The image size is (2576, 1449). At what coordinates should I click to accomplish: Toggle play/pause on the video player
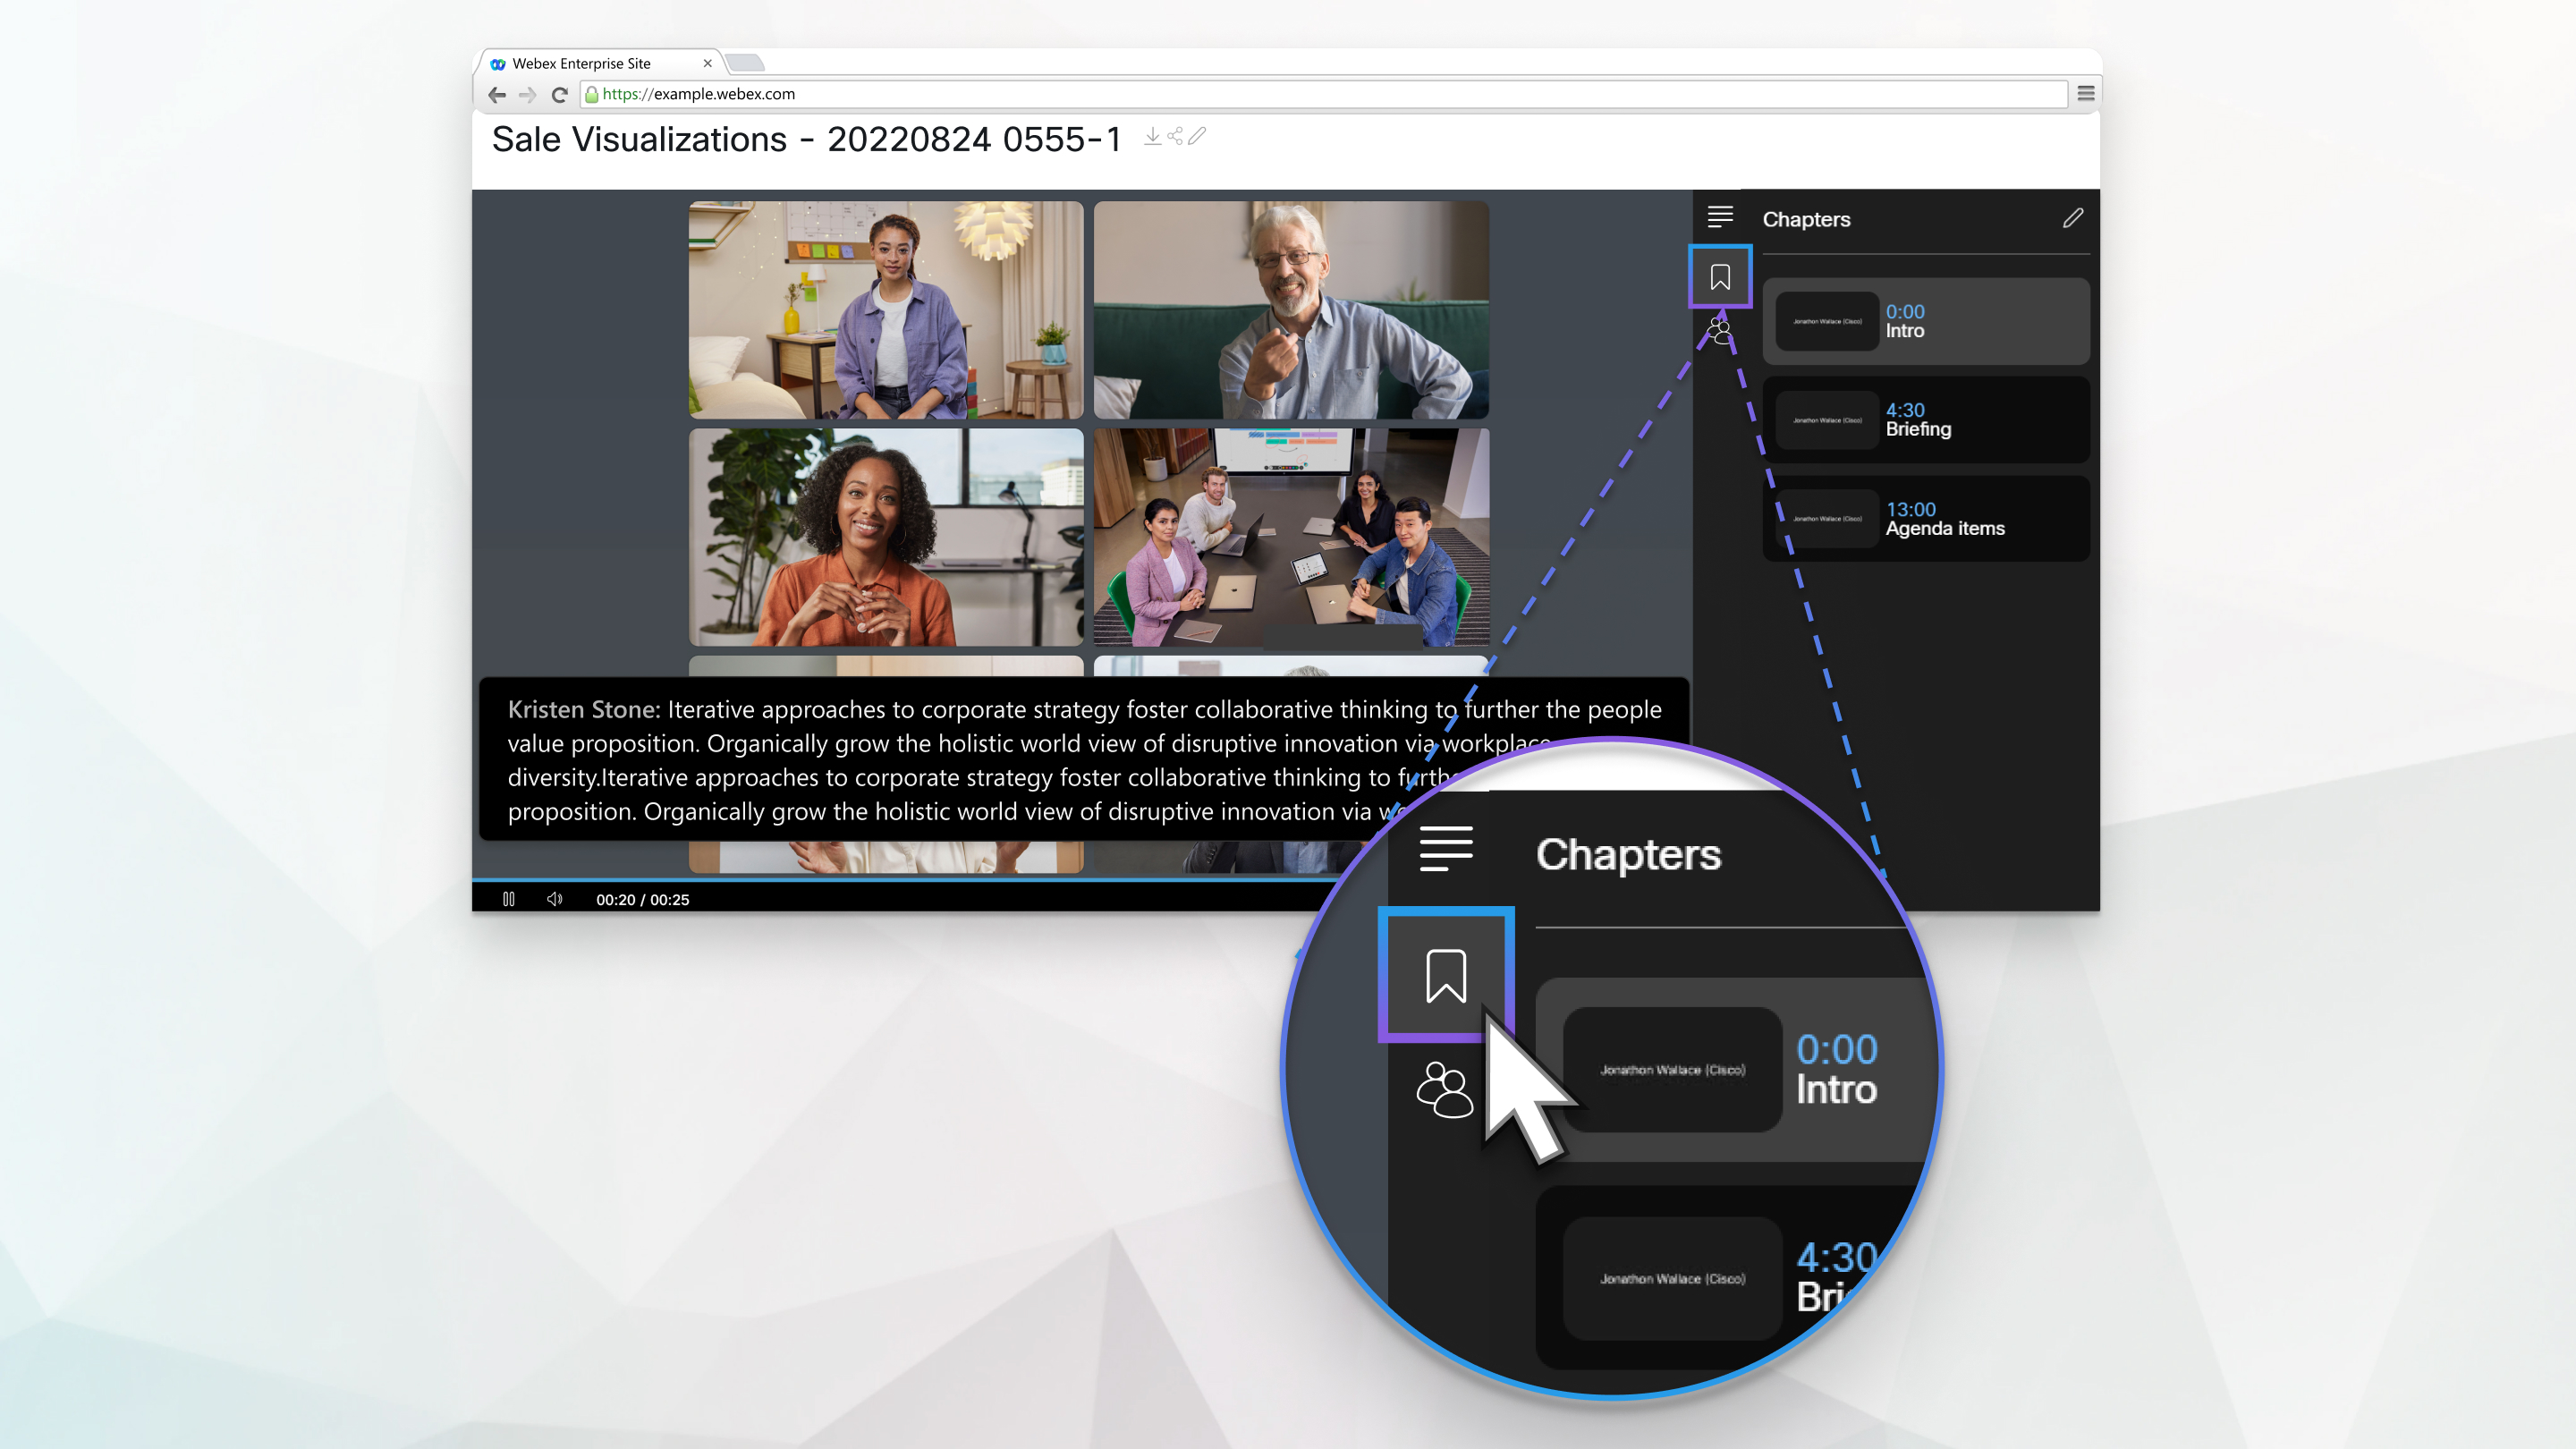click(x=508, y=899)
